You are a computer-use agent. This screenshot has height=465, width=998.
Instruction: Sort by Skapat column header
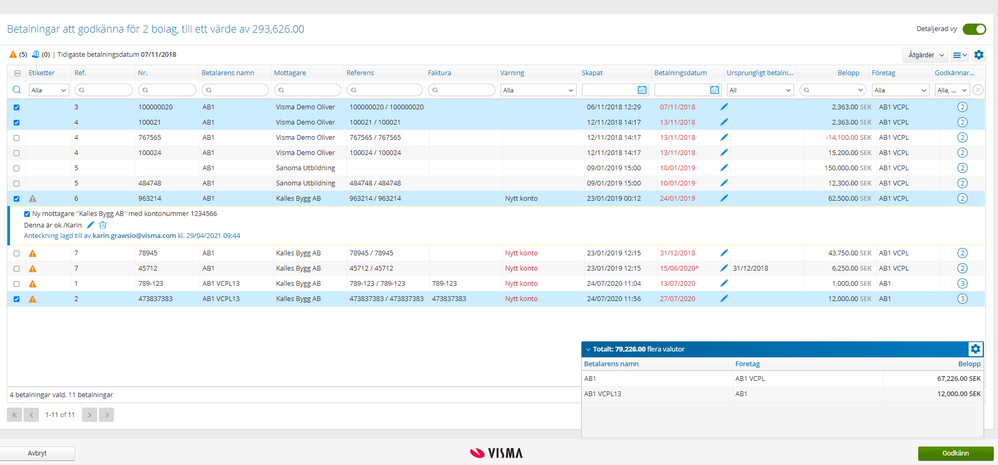click(592, 73)
